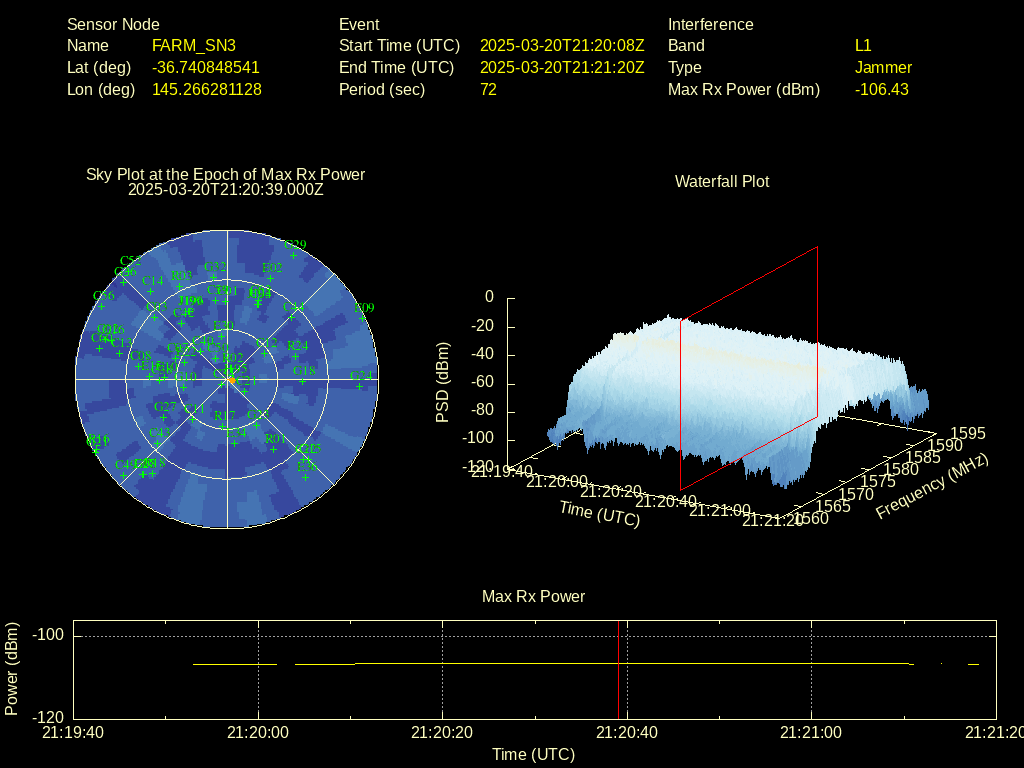Viewport: 1024px width, 768px height.
Task: Click the G29 satellite marker in sky plot
Action: coord(294,255)
